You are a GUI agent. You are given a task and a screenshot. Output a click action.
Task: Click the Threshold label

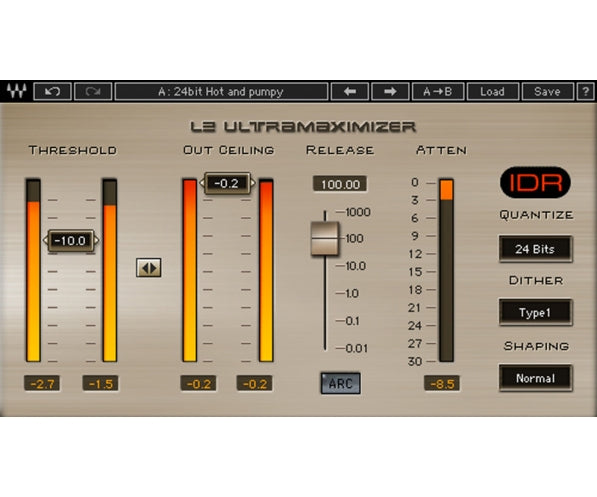pyautogui.click(x=73, y=150)
